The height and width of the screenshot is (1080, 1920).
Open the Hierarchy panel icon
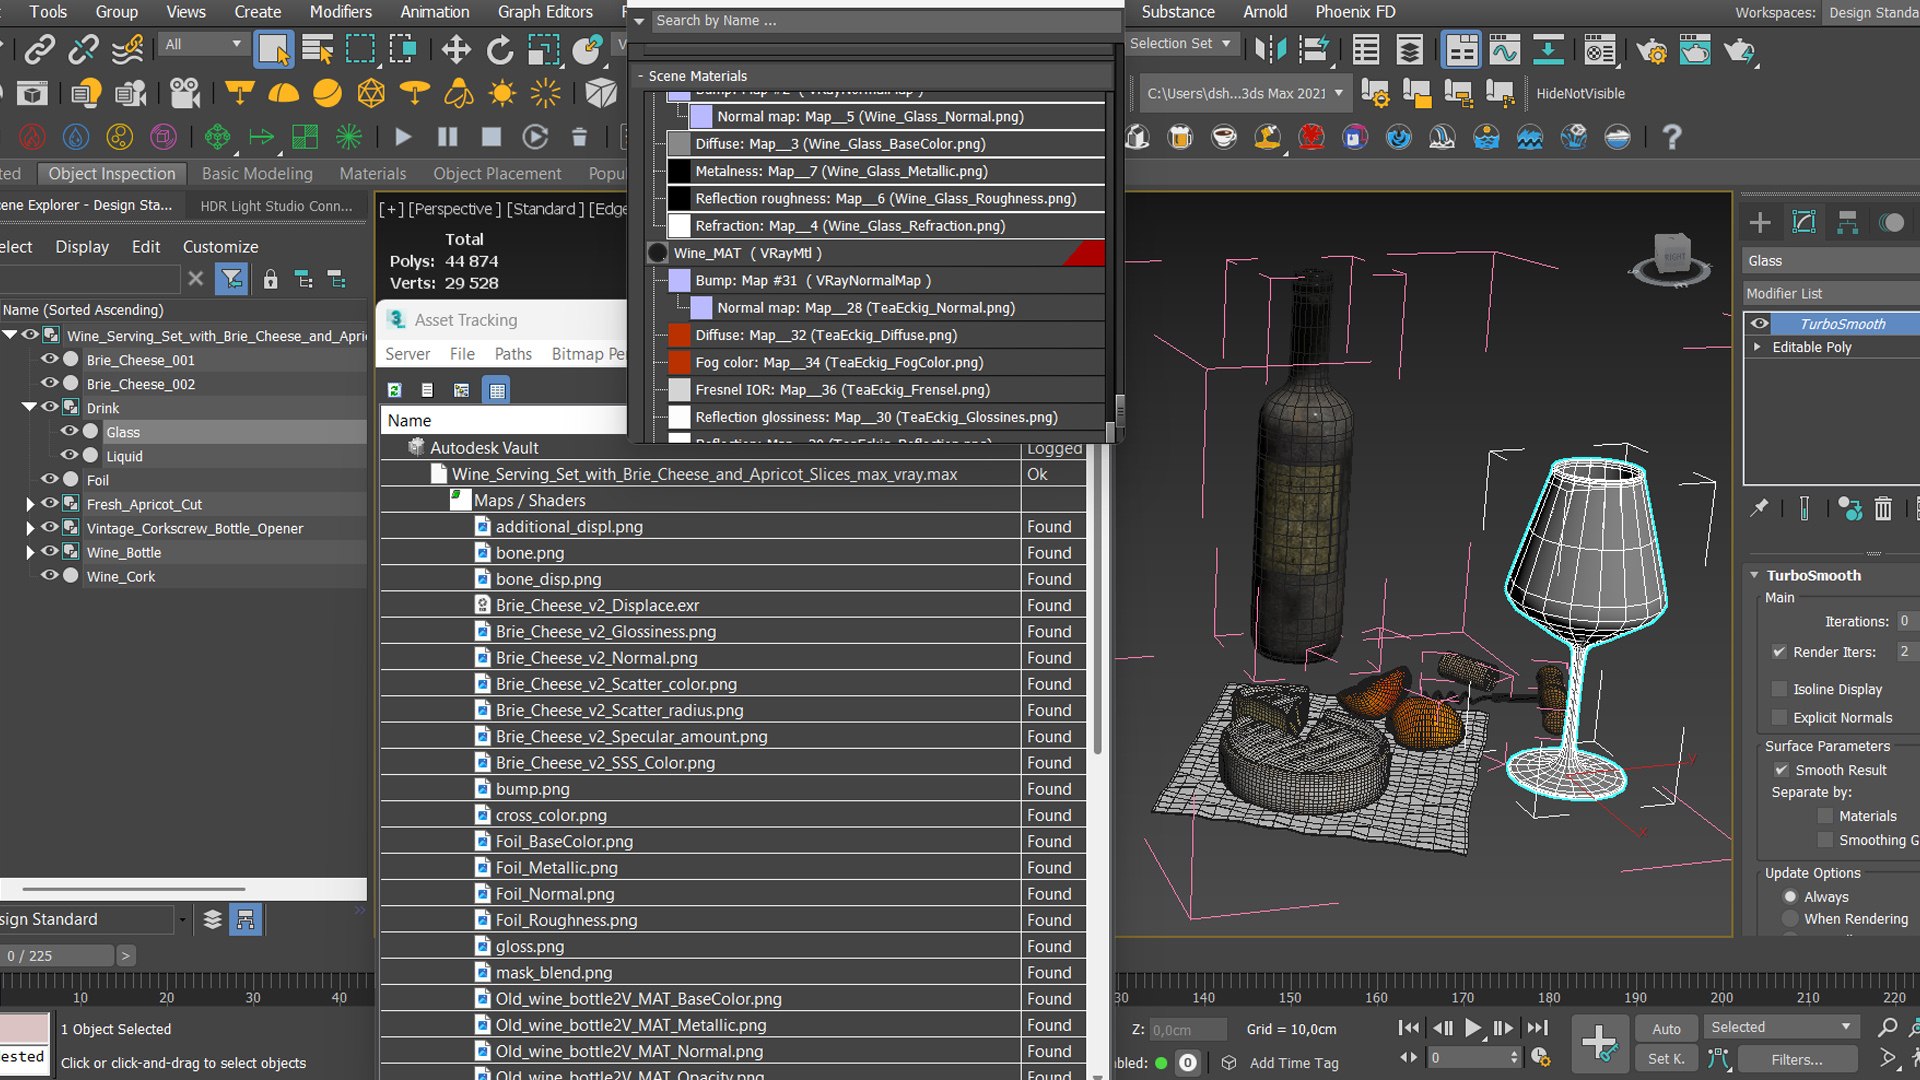point(1847,222)
